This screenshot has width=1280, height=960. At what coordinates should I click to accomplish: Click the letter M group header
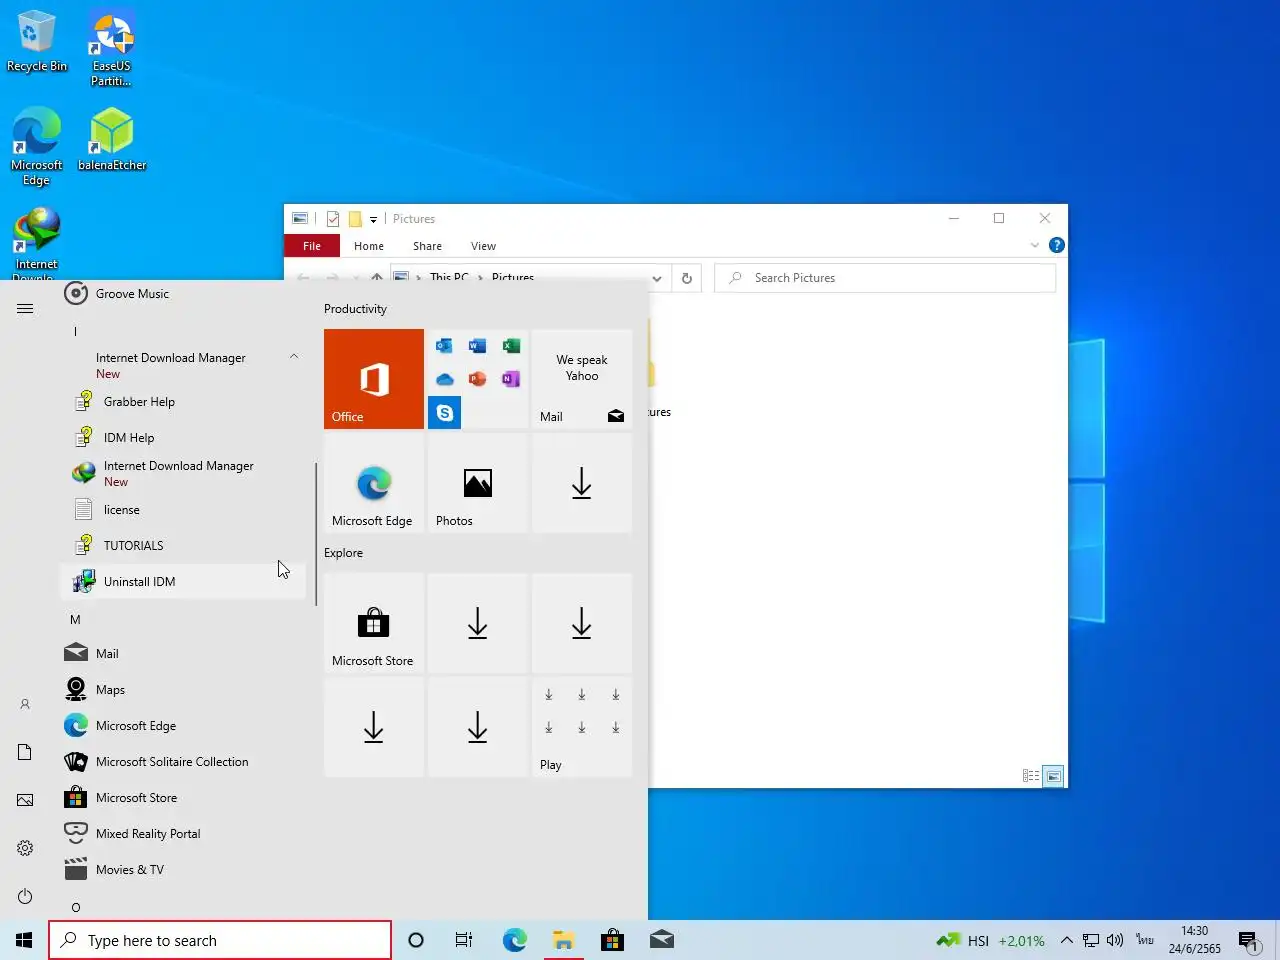(x=75, y=619)
